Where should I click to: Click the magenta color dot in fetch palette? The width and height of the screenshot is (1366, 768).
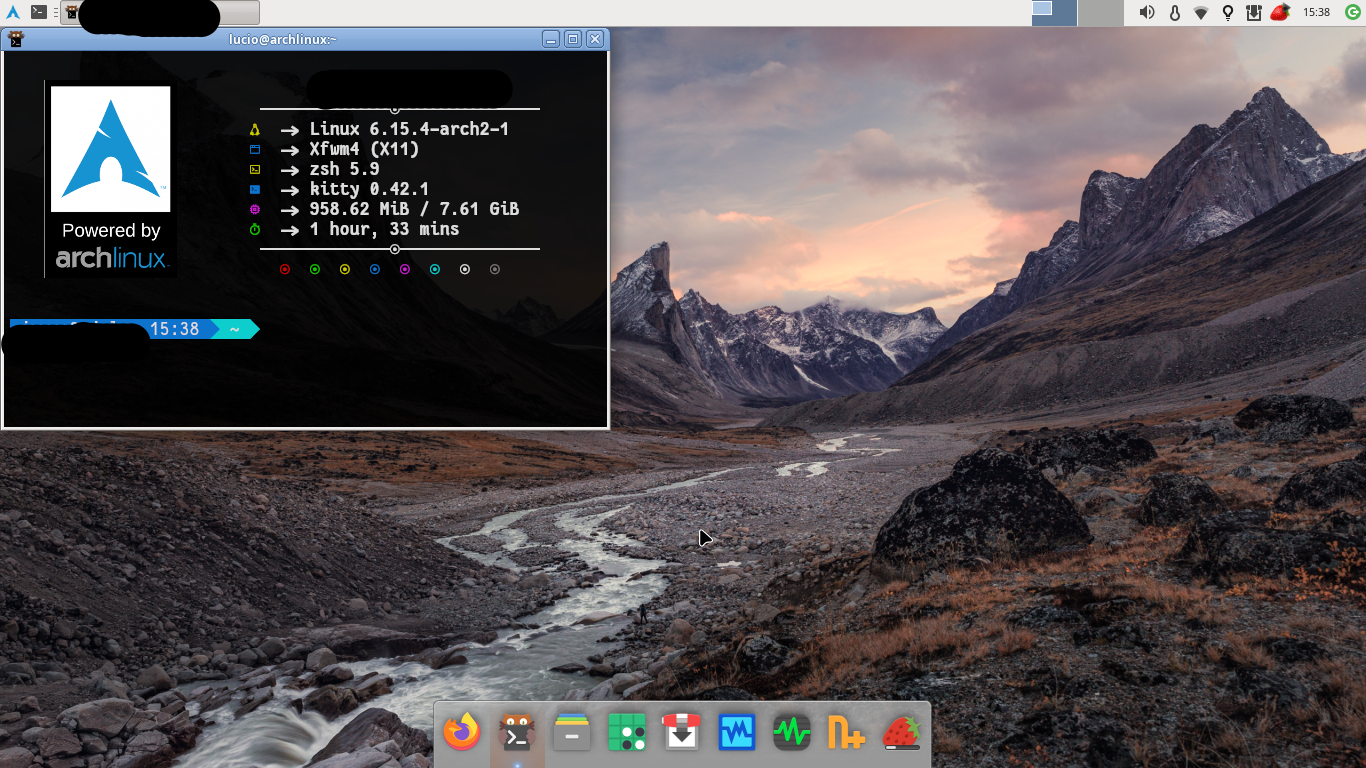[x=405, y=269]
